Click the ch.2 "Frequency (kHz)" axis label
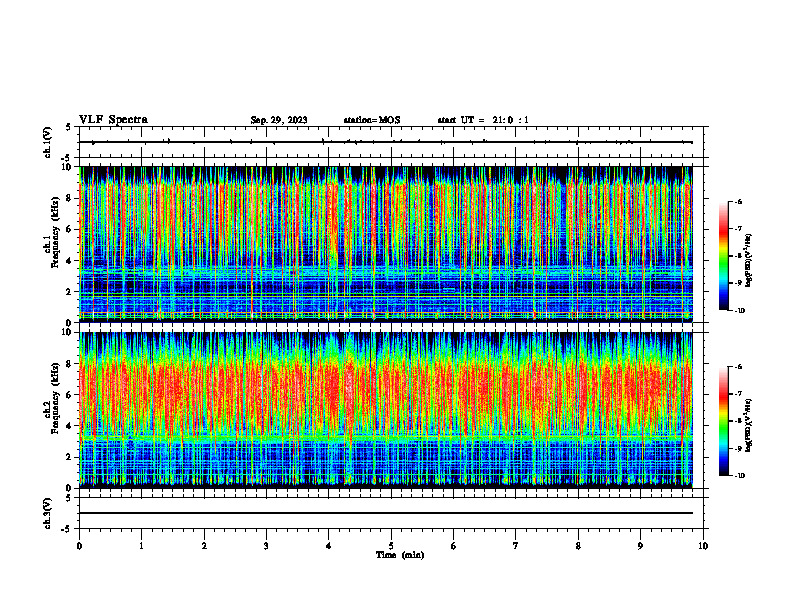Viewport: 792px width, 612px height. coord(54,398)
